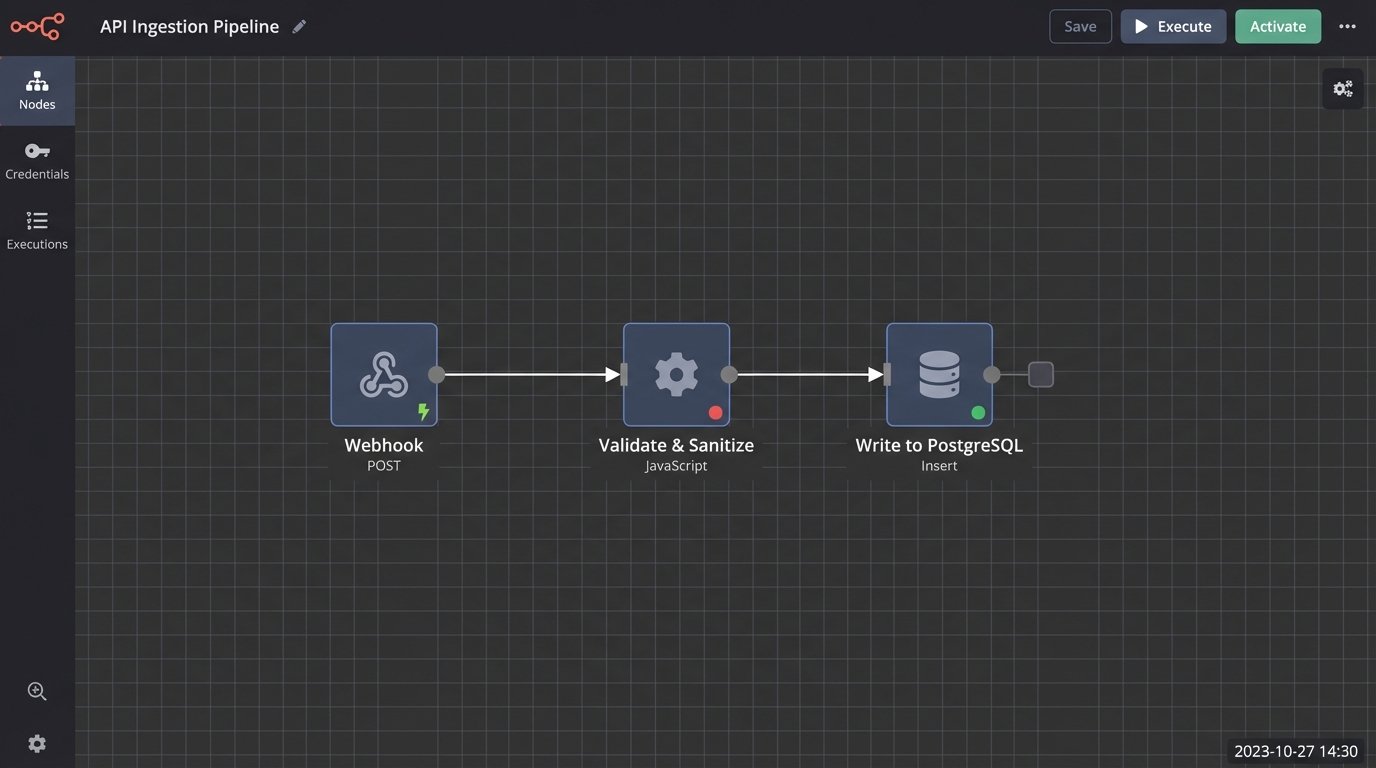The image size is (1376, 768).
Task: Click the green success dot on Write to PostgreSQL
Action: [978, 411]
